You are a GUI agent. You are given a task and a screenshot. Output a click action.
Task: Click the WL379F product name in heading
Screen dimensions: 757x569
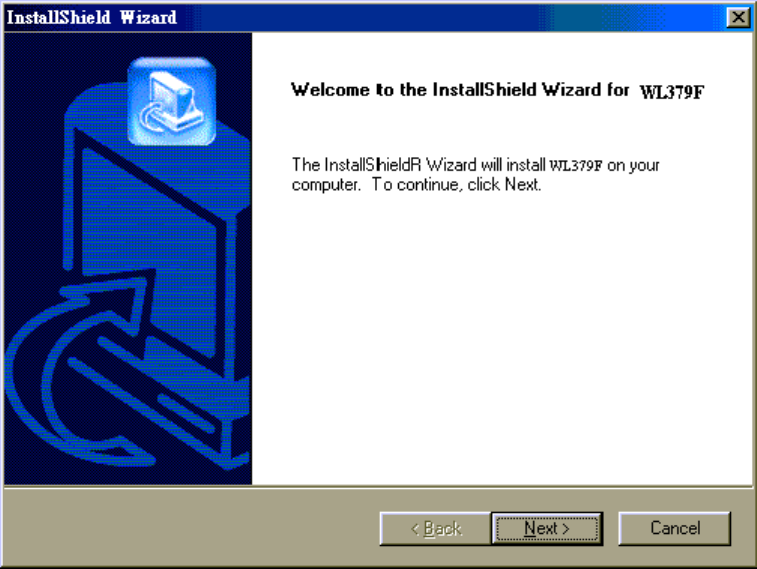(x=672, y=92)
